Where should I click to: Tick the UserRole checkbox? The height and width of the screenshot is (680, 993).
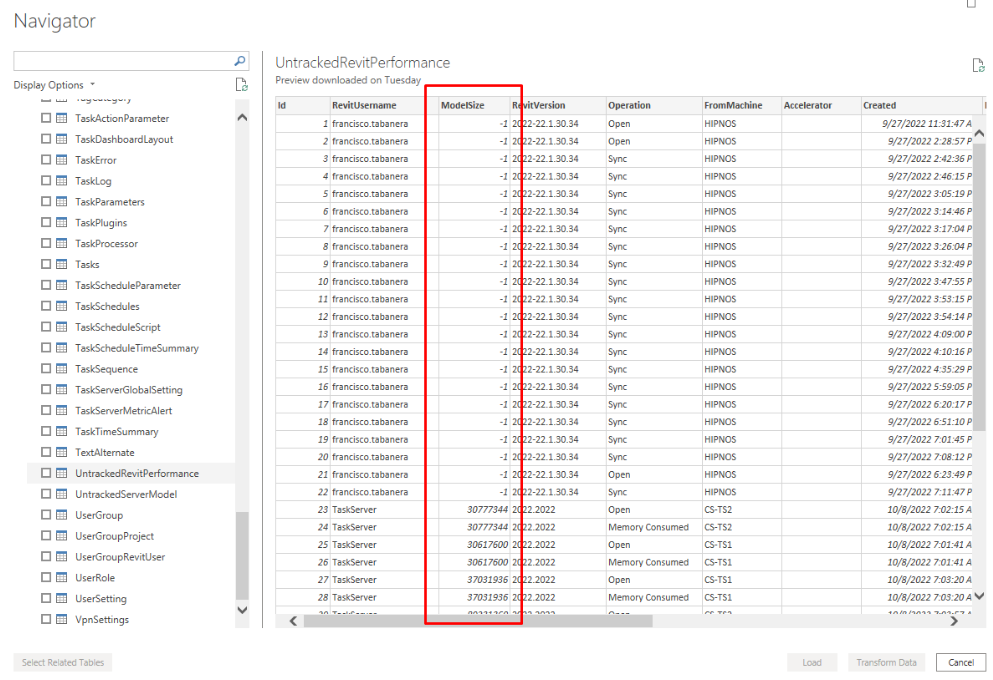coord(46,578)
